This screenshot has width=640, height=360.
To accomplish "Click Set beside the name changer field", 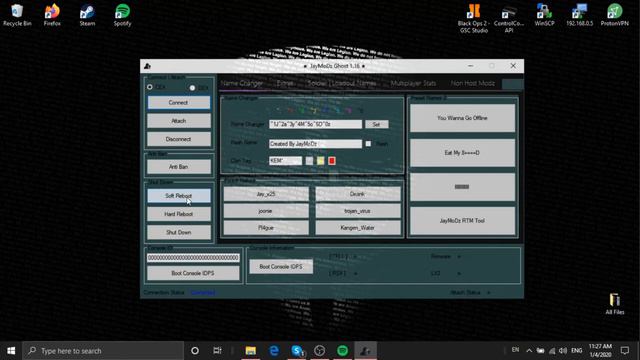I will click(376, 124).
